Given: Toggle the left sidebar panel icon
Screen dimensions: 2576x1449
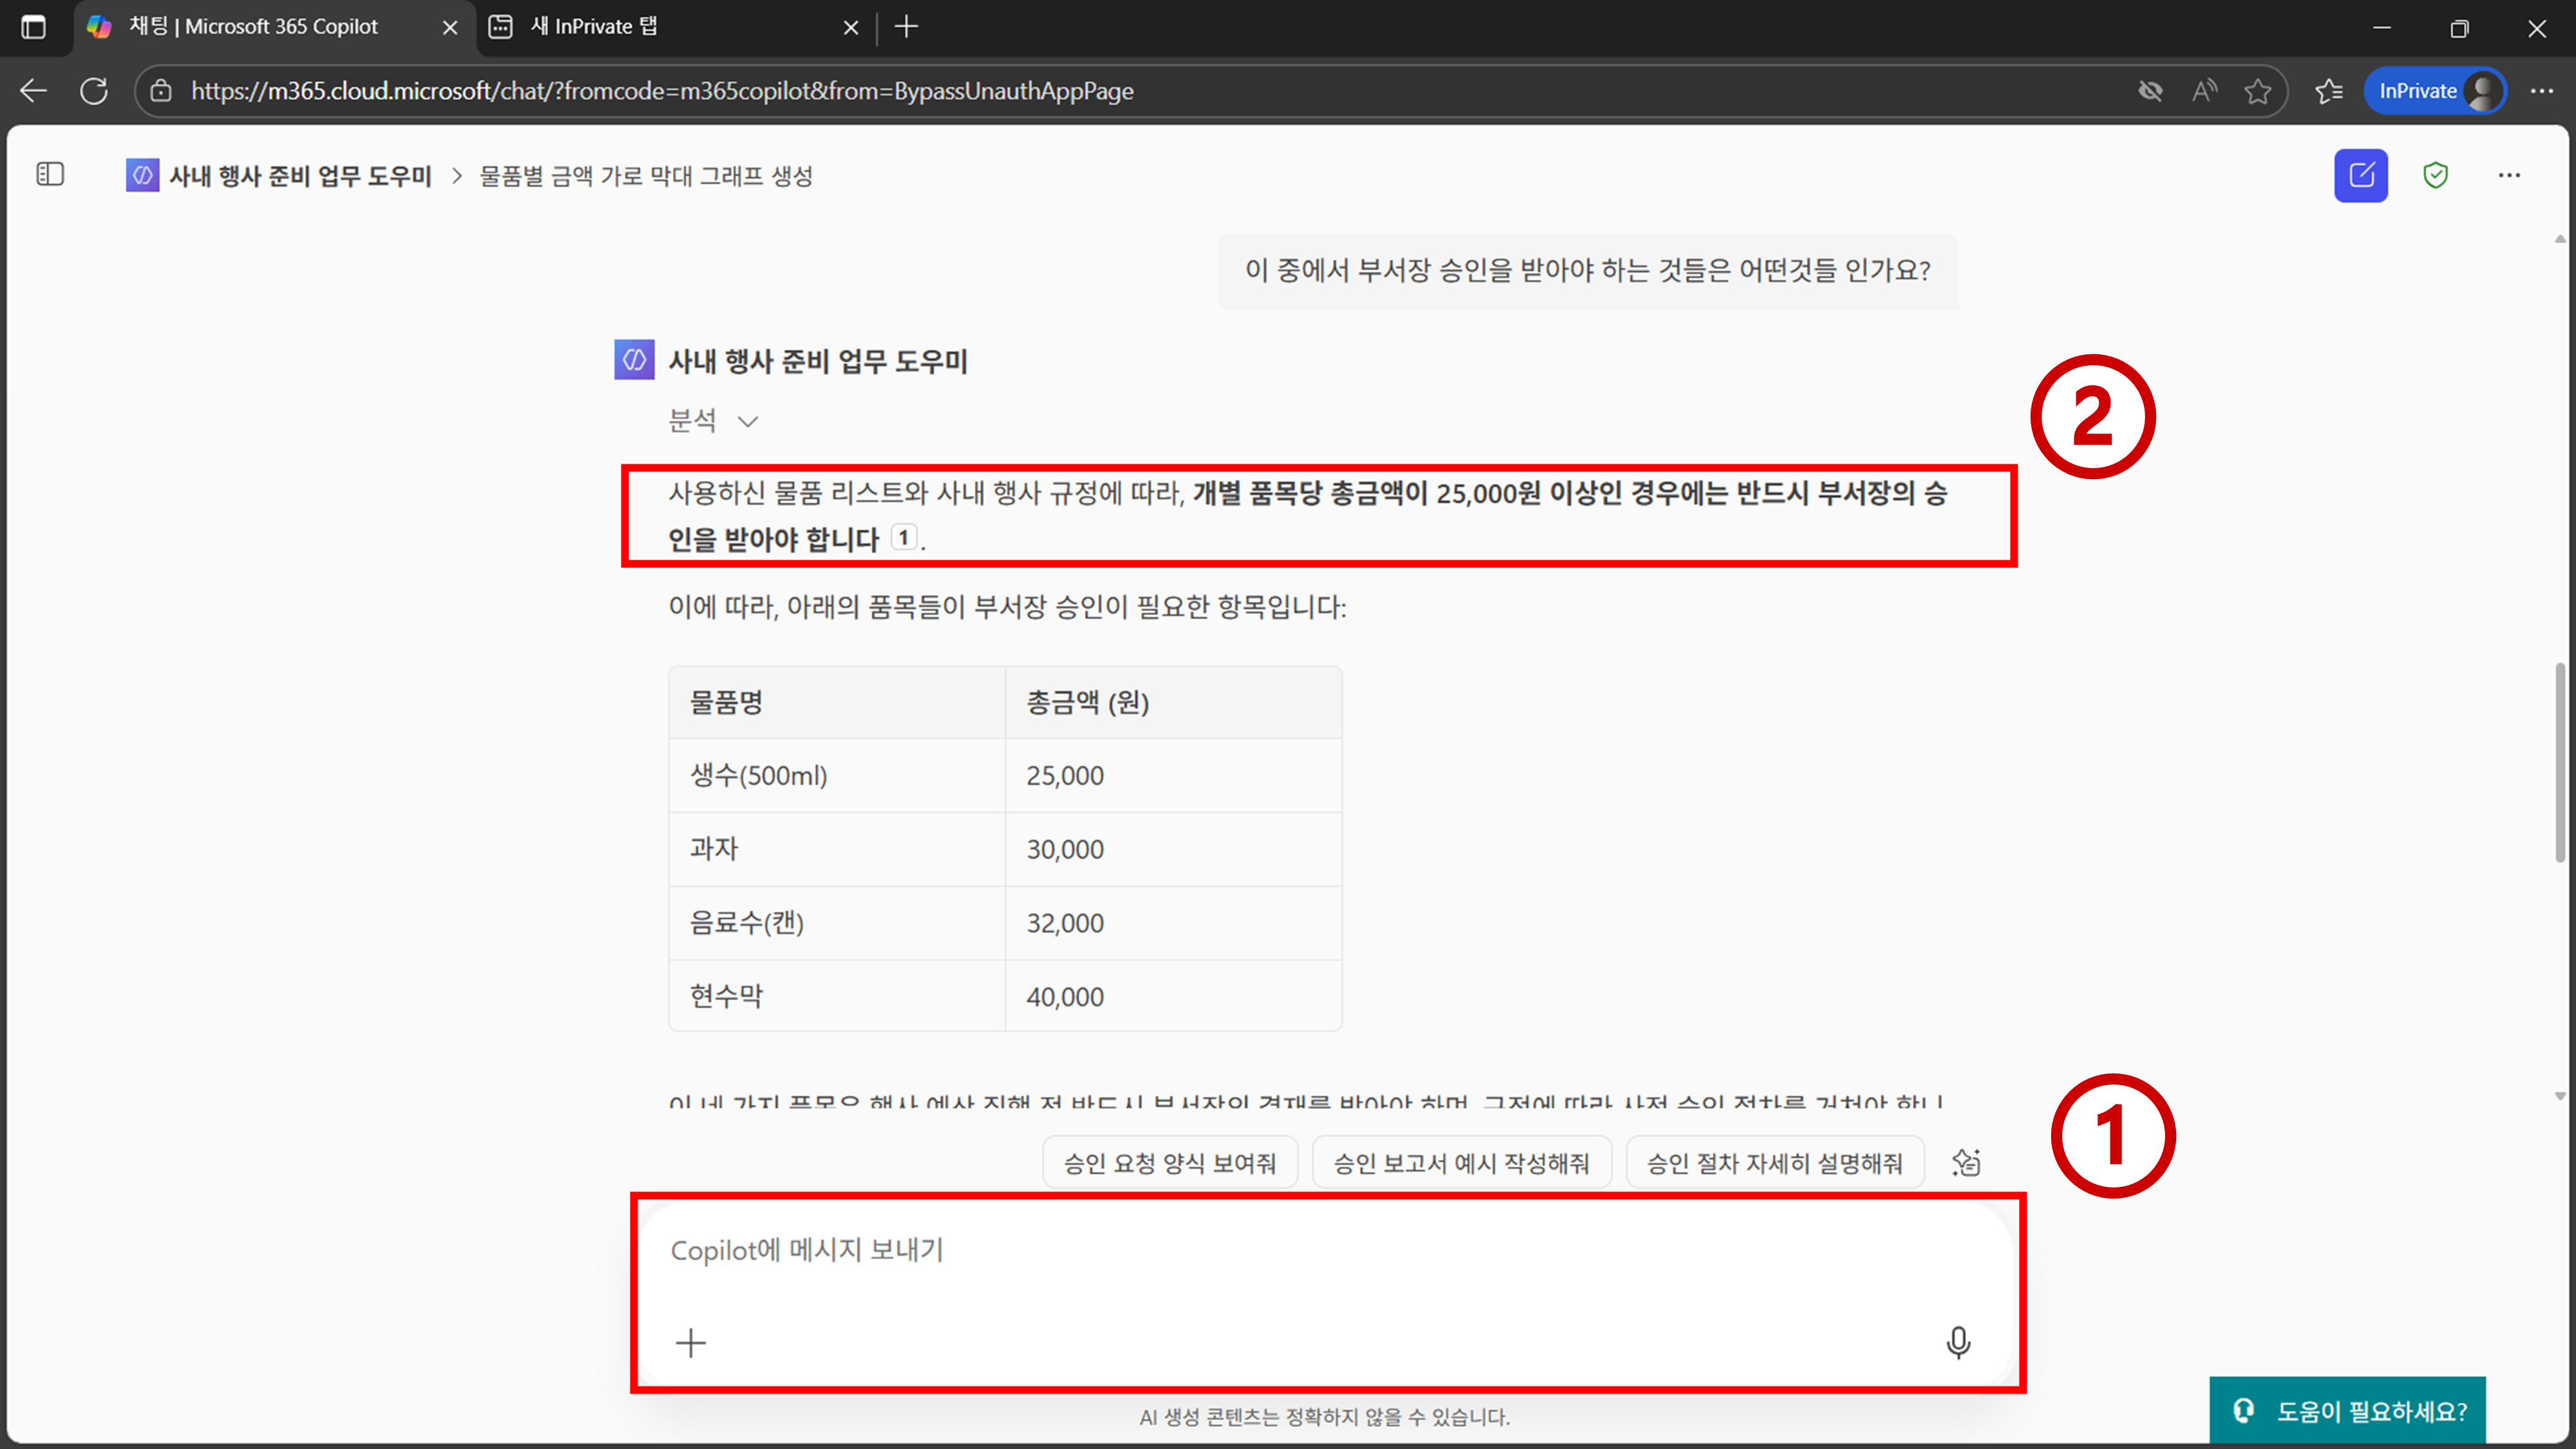Looking at the screenshot, I should pyautogui.click(x=50, y=175).
